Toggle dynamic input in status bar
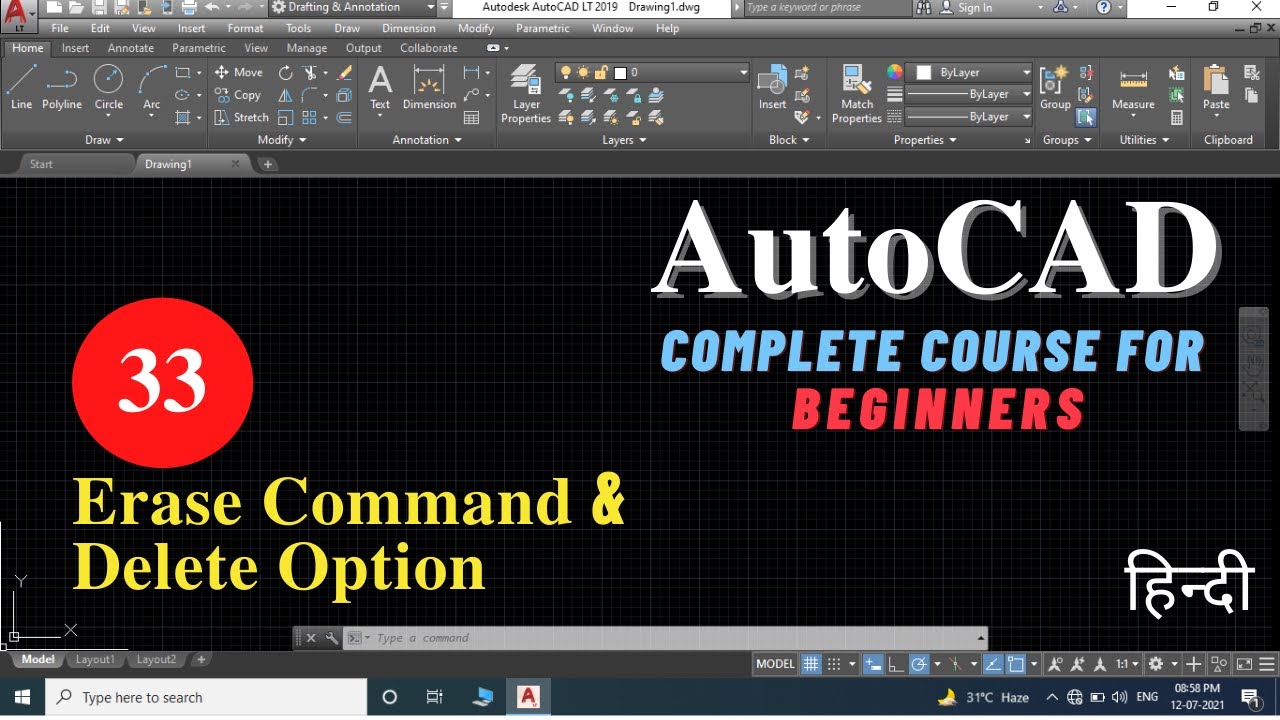The image size is (1280, 720). [x=873, y=664]
